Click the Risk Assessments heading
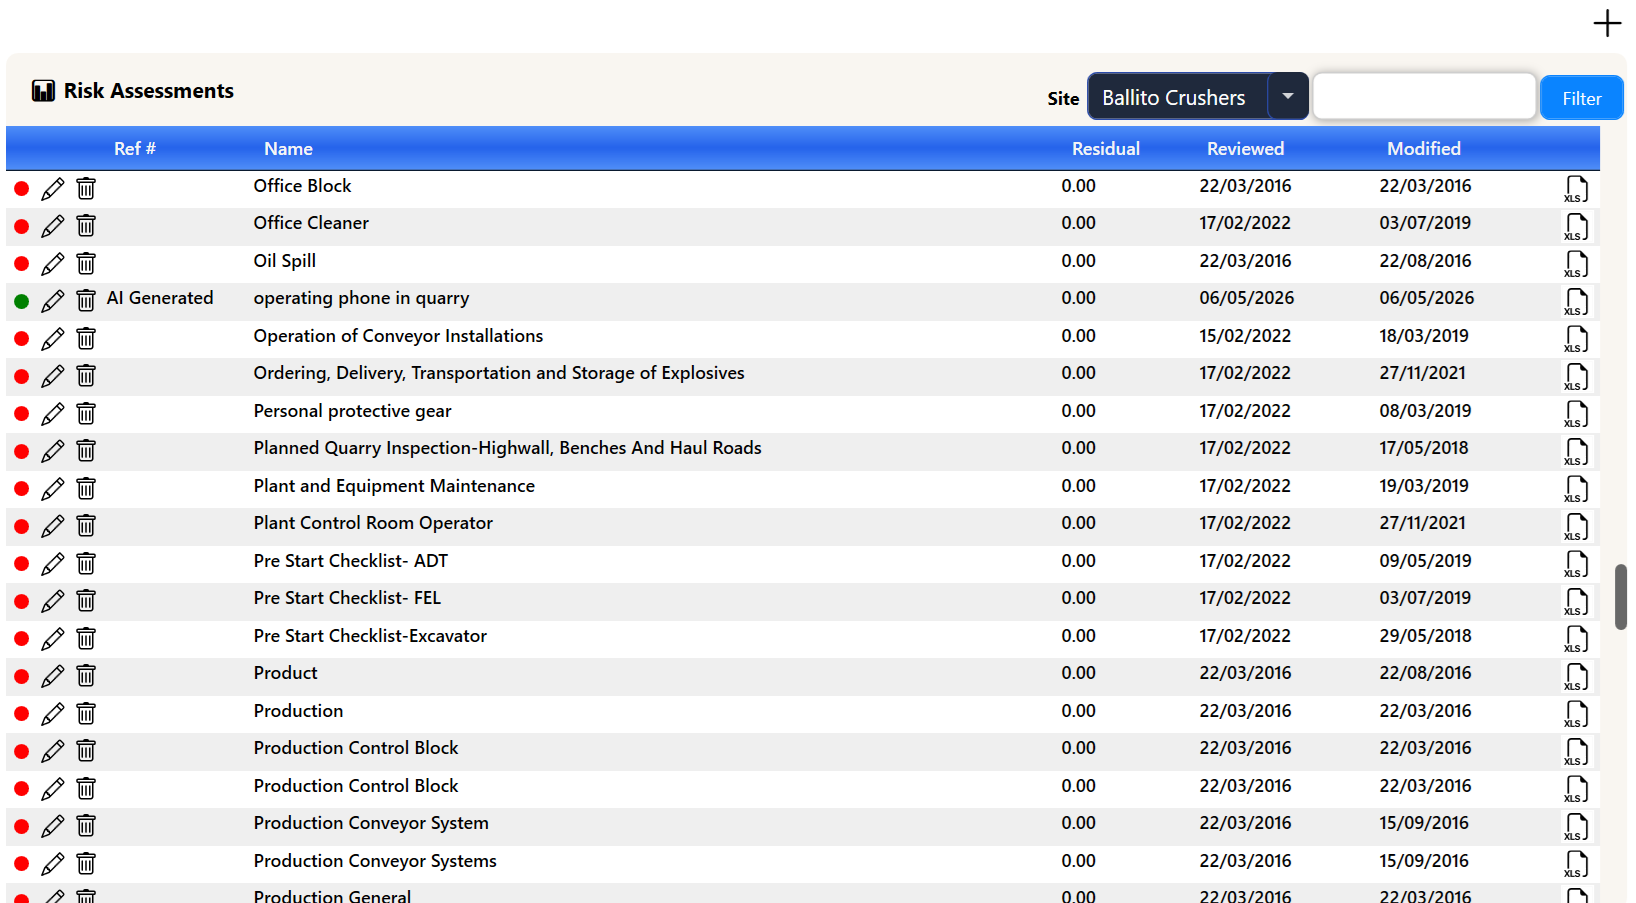The image size is (1636, 903). 149,91
